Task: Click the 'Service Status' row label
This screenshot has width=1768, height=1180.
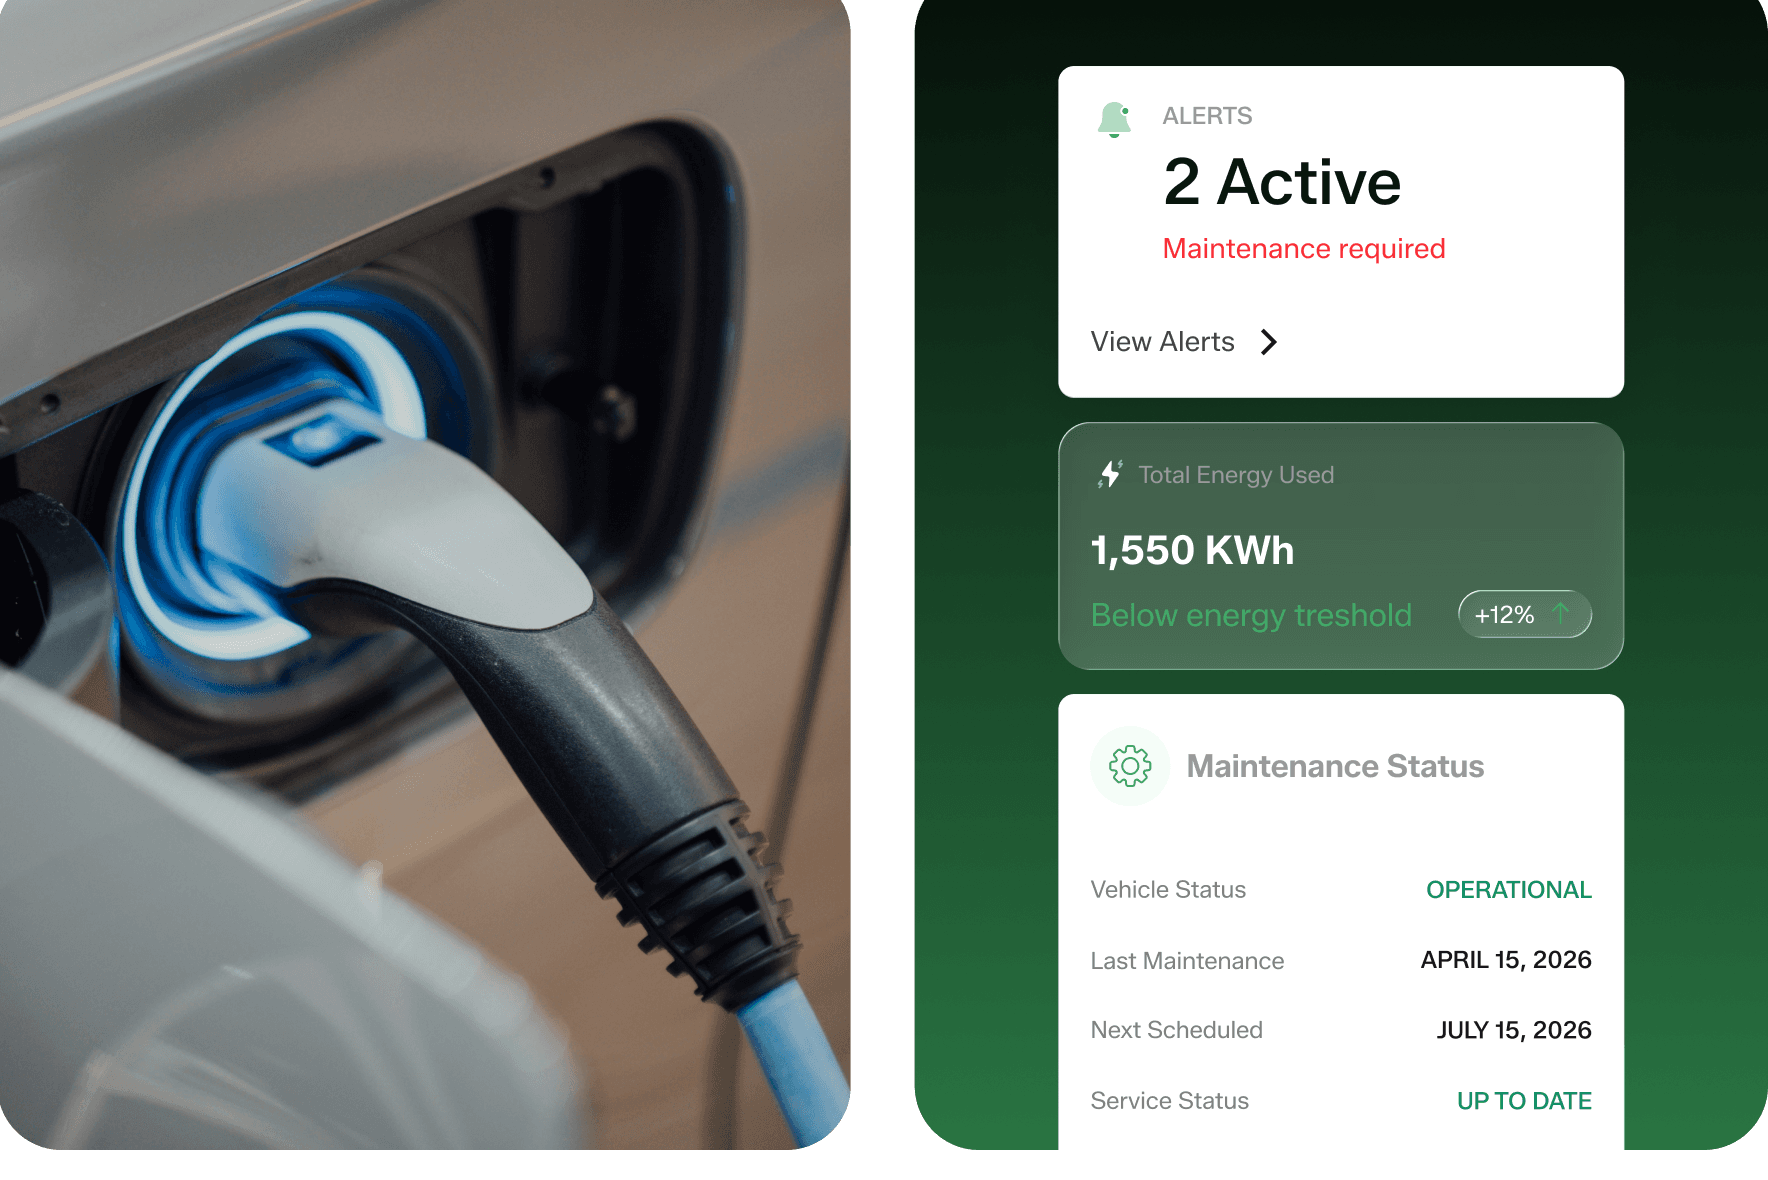Action: click(1169, 1101)
